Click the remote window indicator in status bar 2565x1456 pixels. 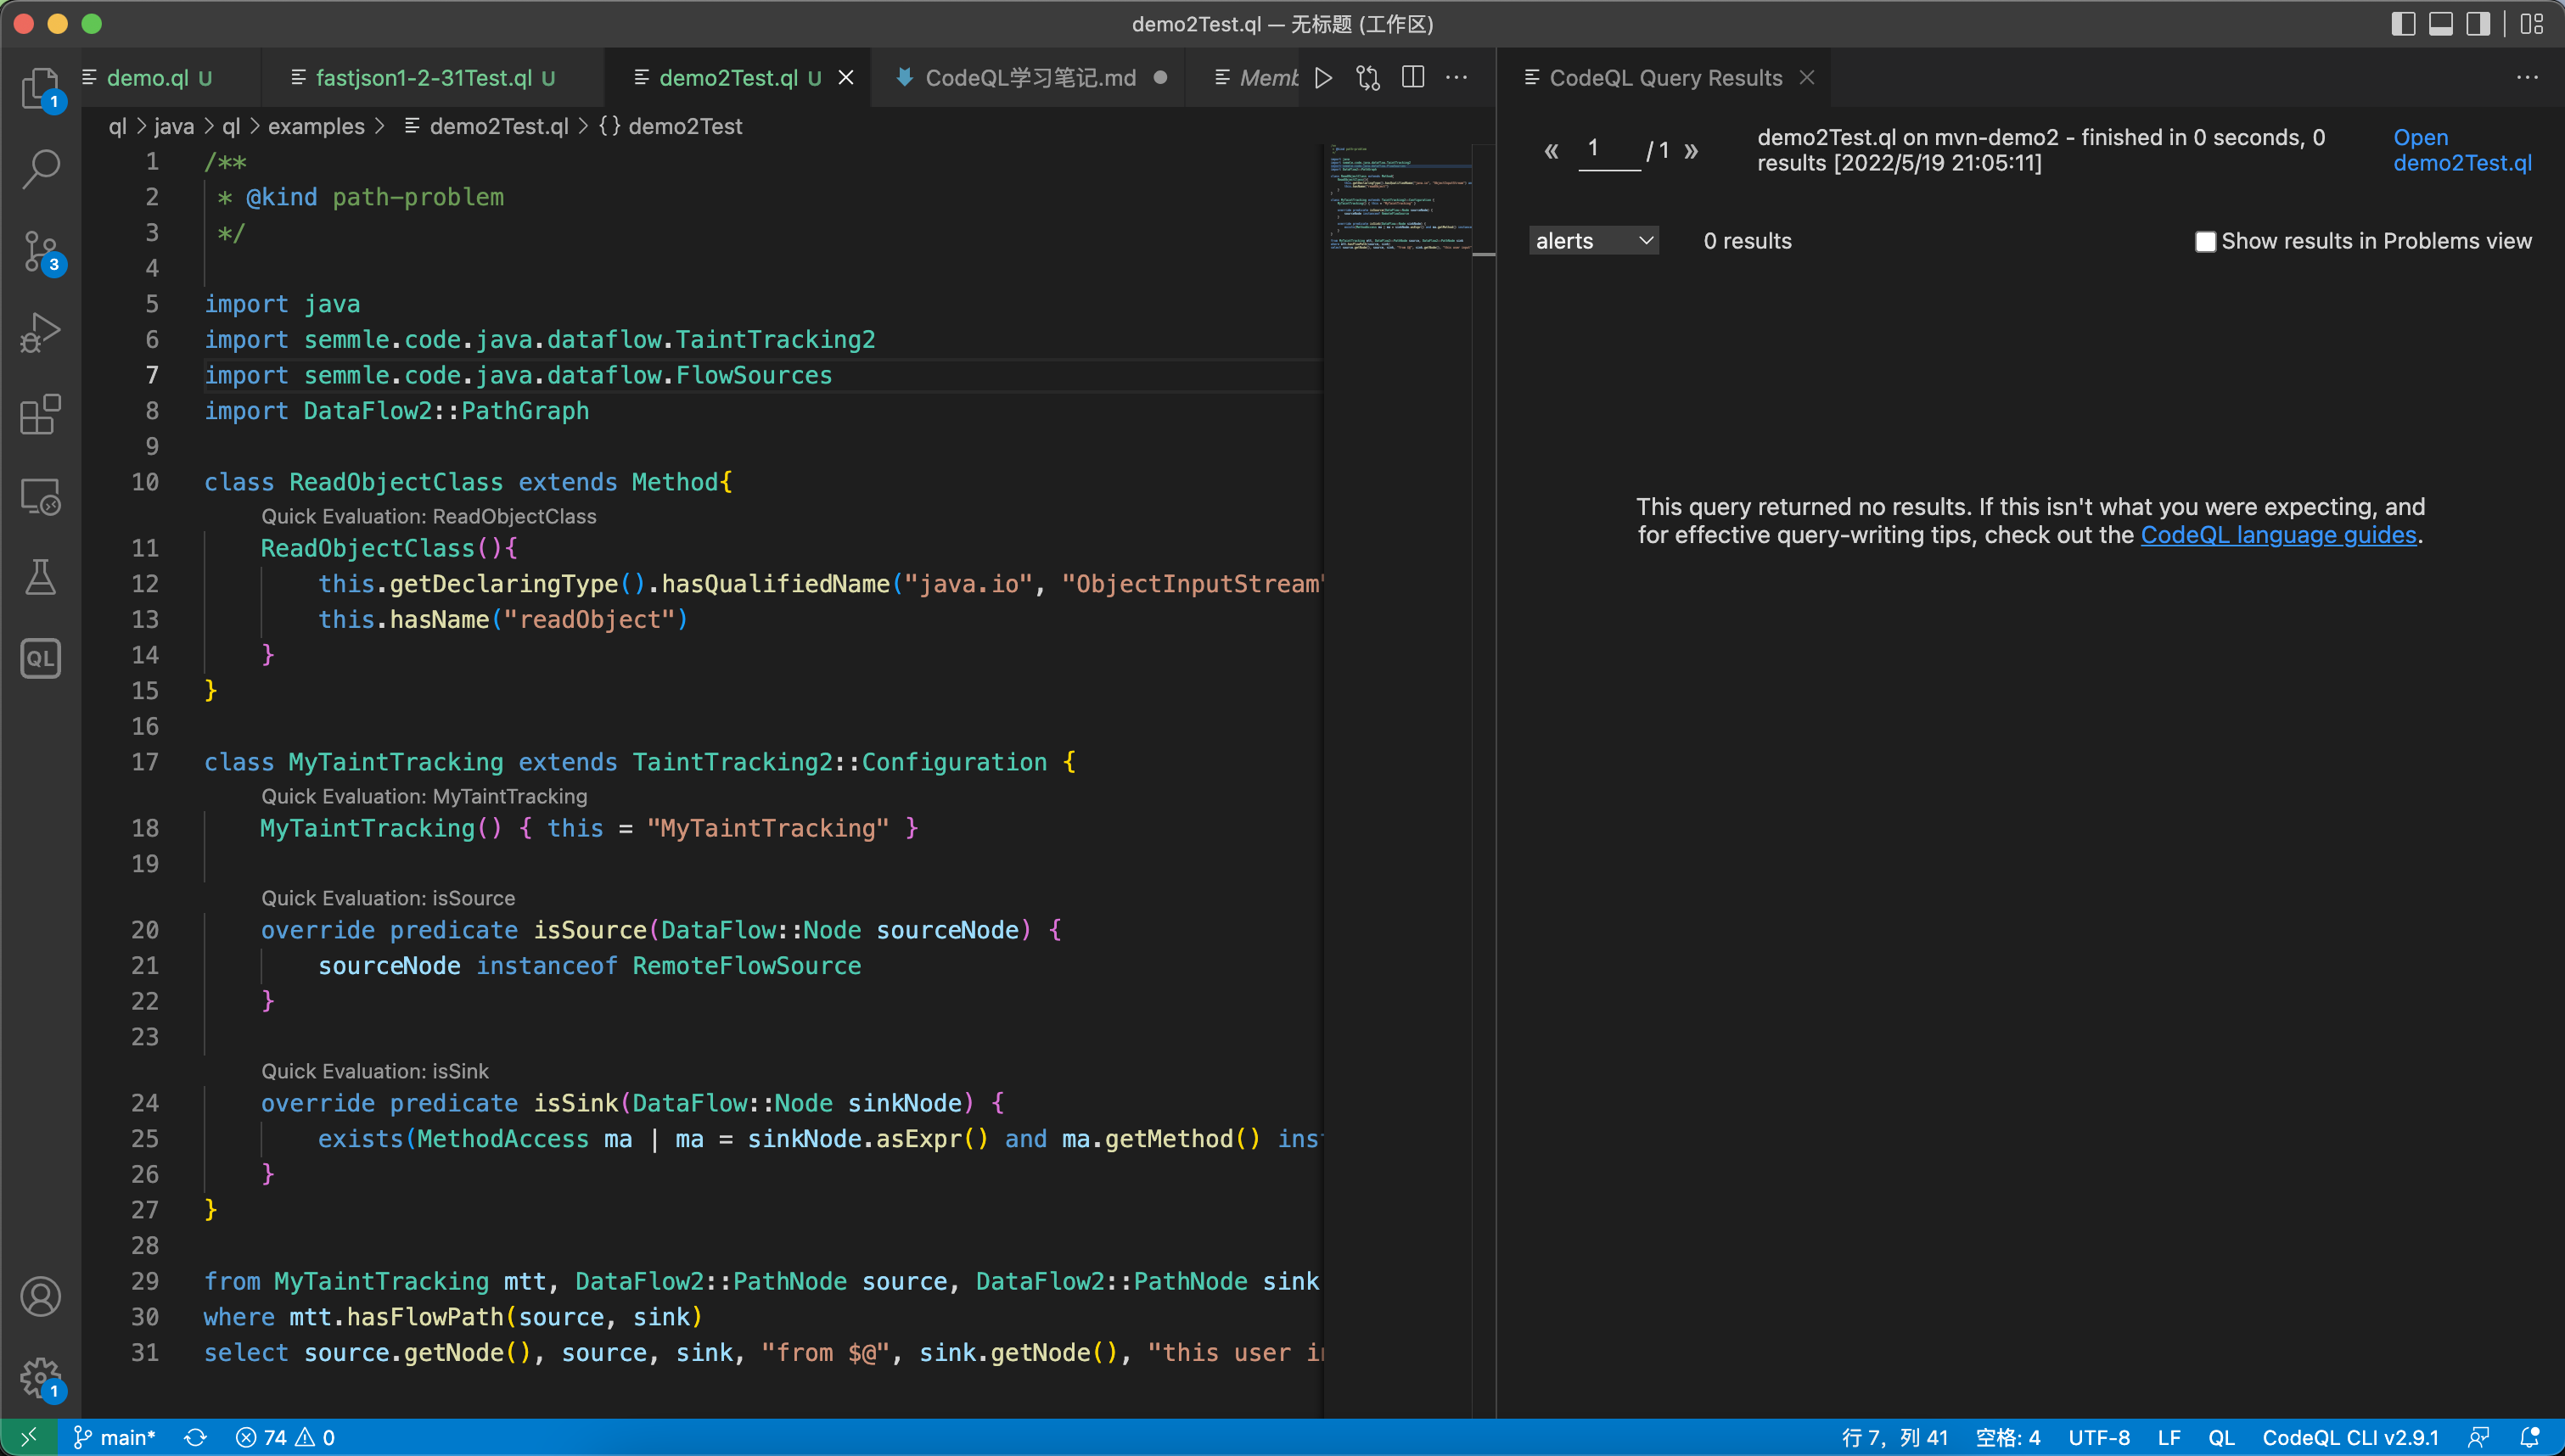click(x=29, y=1437)
